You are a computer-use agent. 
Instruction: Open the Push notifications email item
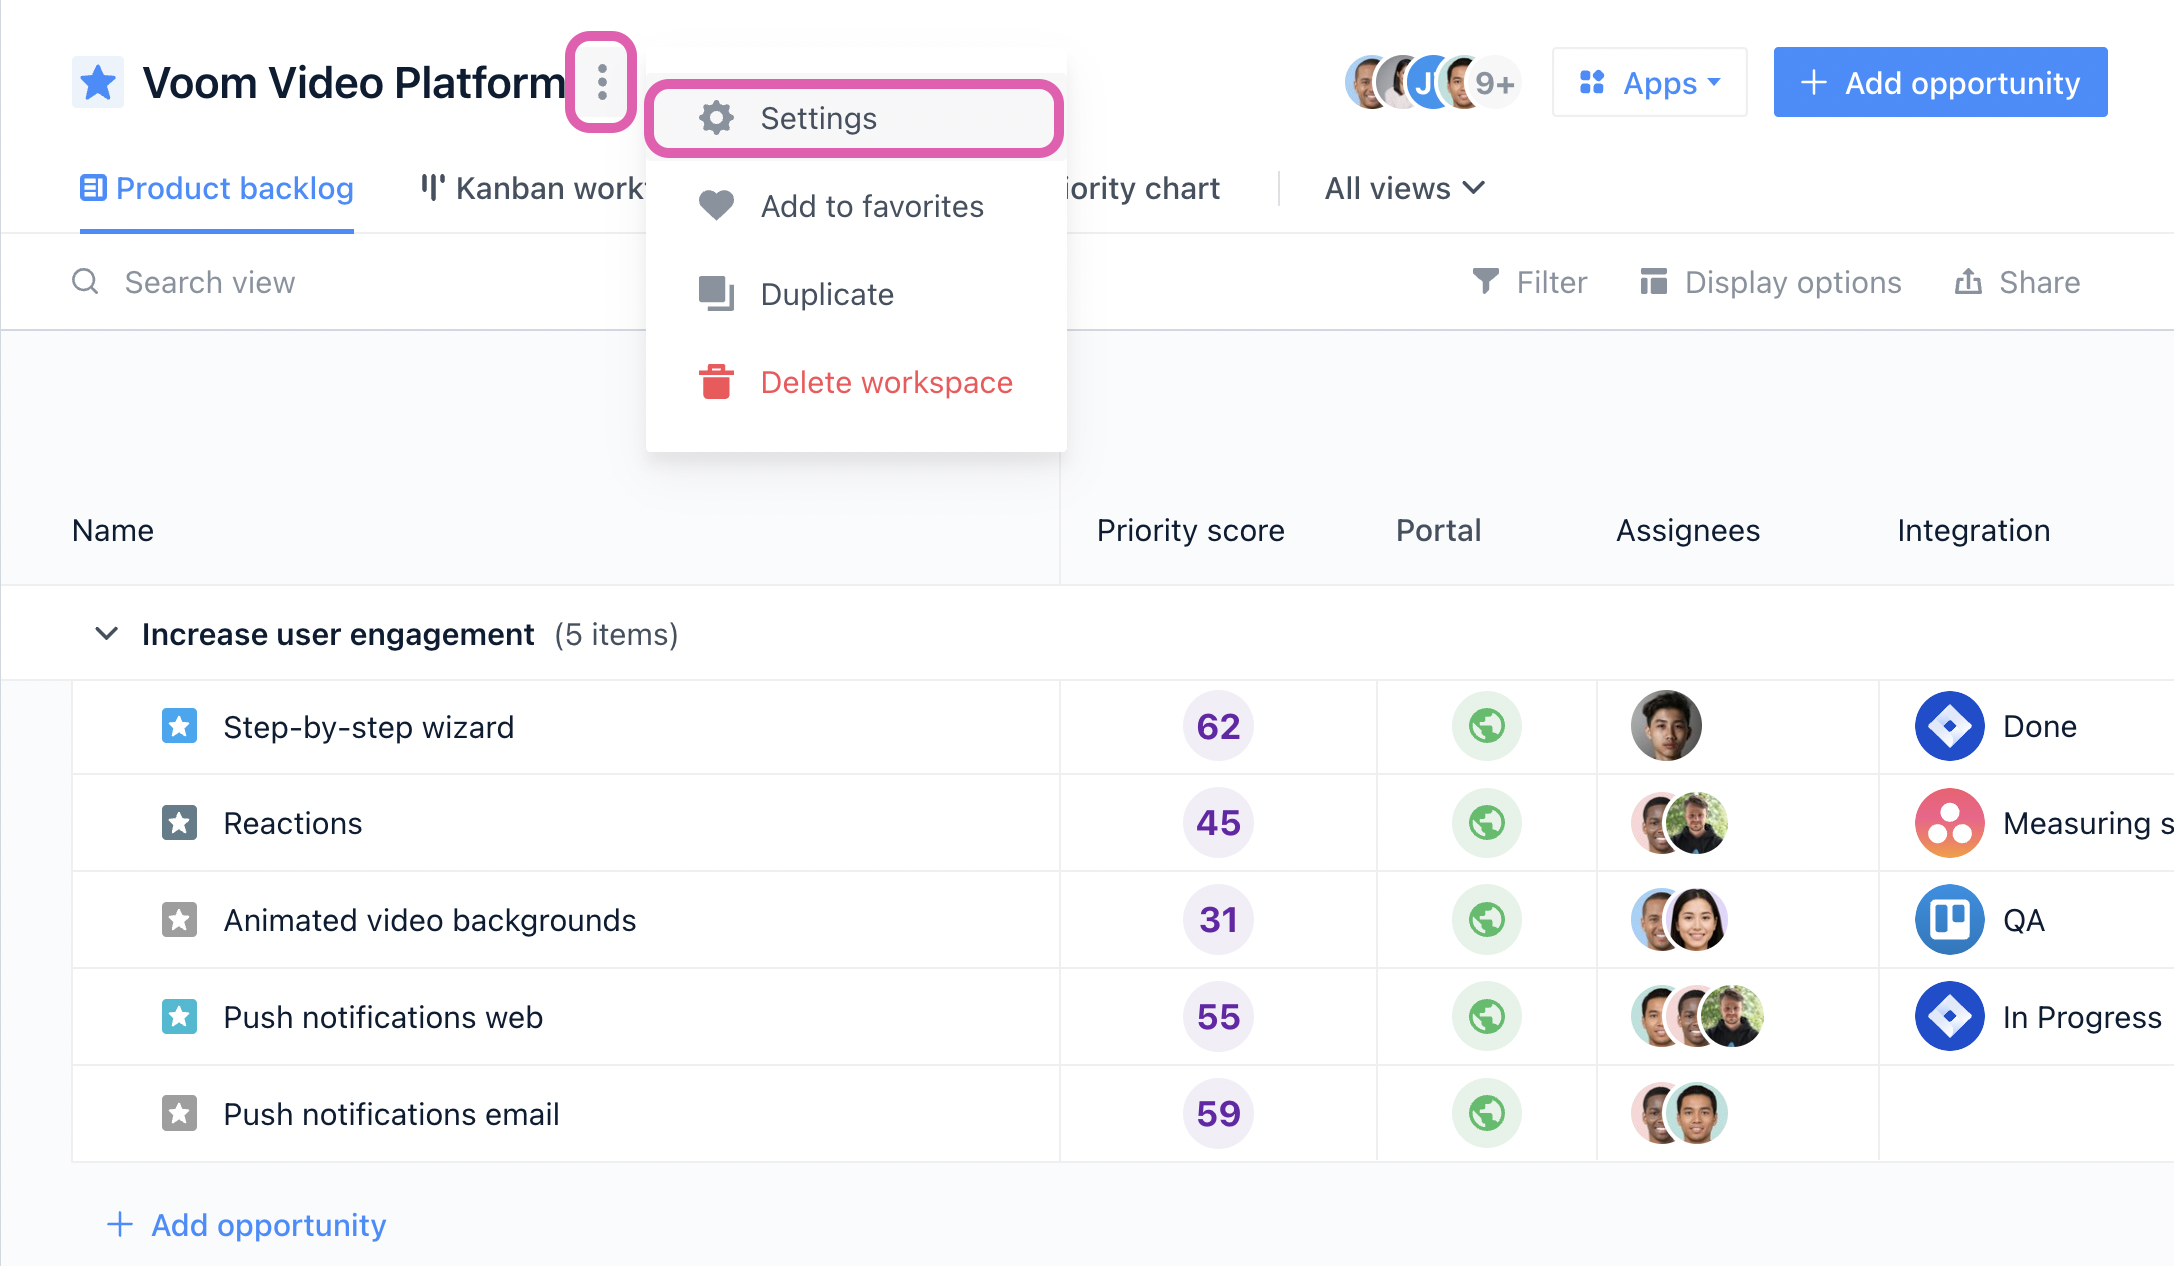pos(391,1113)
